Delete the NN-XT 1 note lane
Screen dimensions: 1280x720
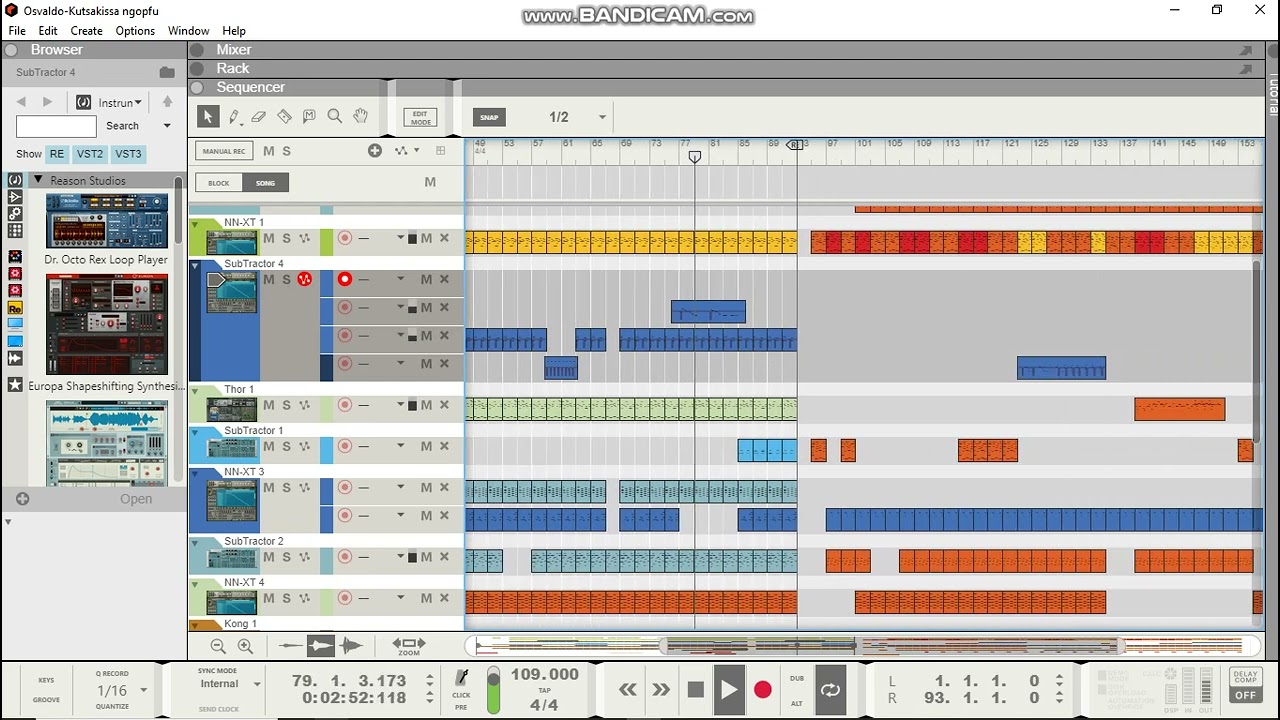click(x=444, y=238)
